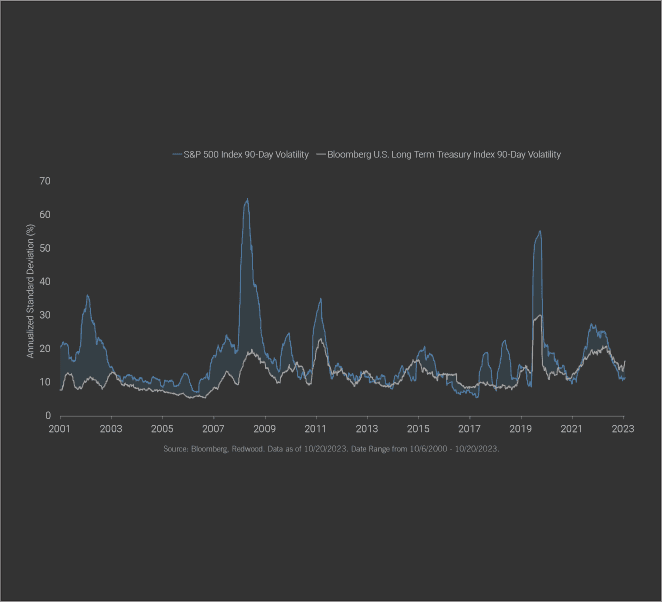This screenshot has width=662, height=602.
Task: Click the 2021 x-axis label
Action: (x=572, y=429)
